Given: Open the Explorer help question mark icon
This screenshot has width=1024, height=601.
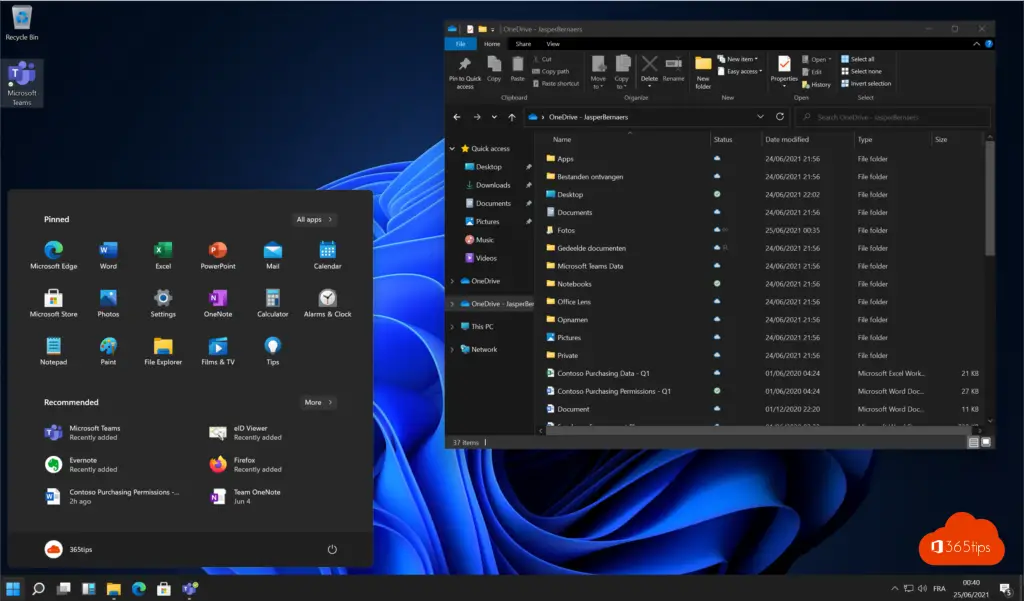Looking at the screenshot, I should click(x=989, y=44).
